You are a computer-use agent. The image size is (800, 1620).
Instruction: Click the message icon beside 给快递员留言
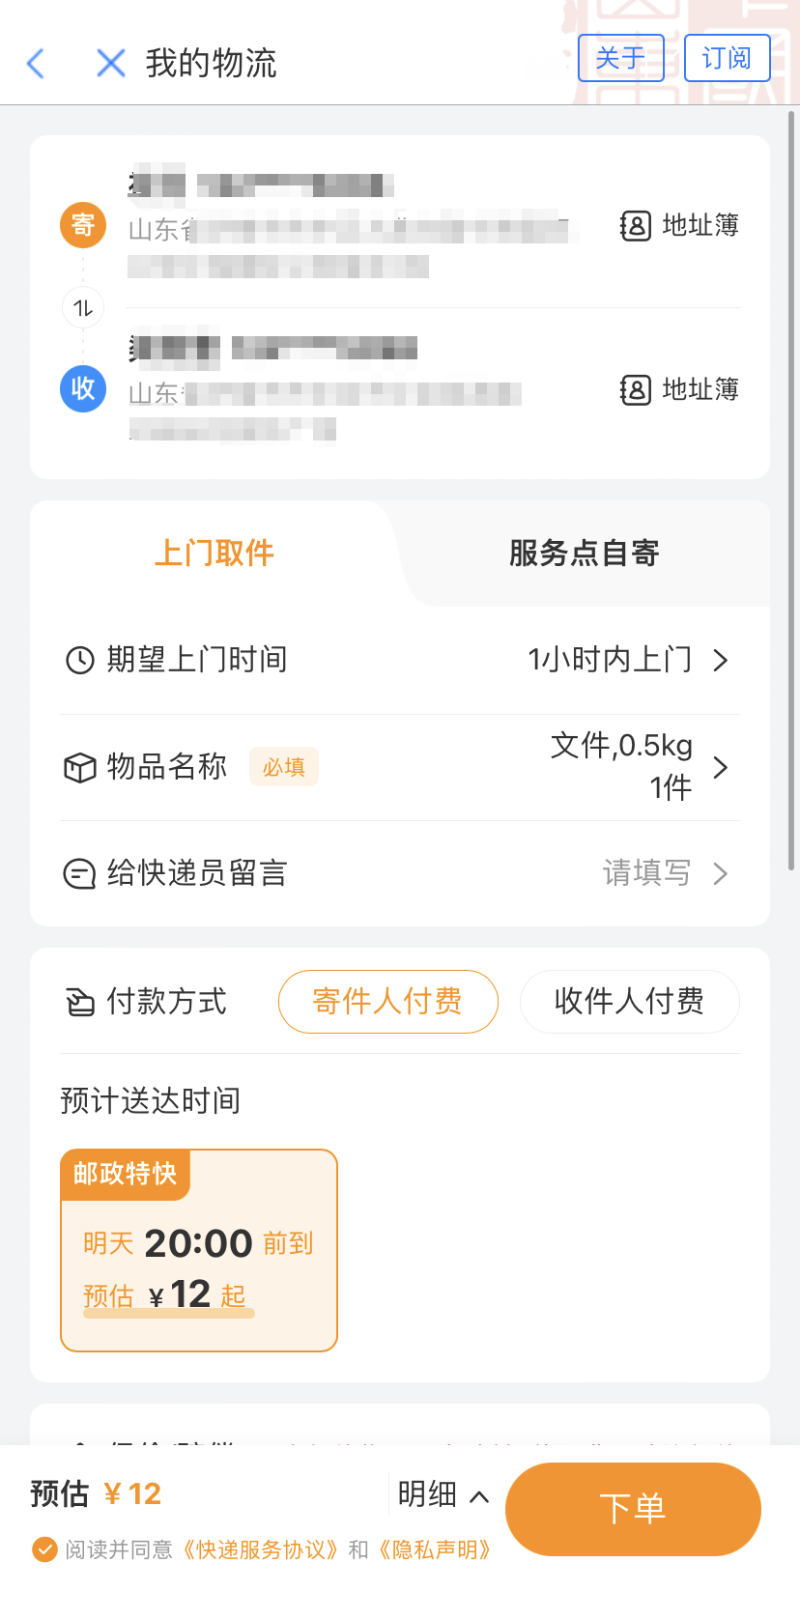click(x=80, y=874)
